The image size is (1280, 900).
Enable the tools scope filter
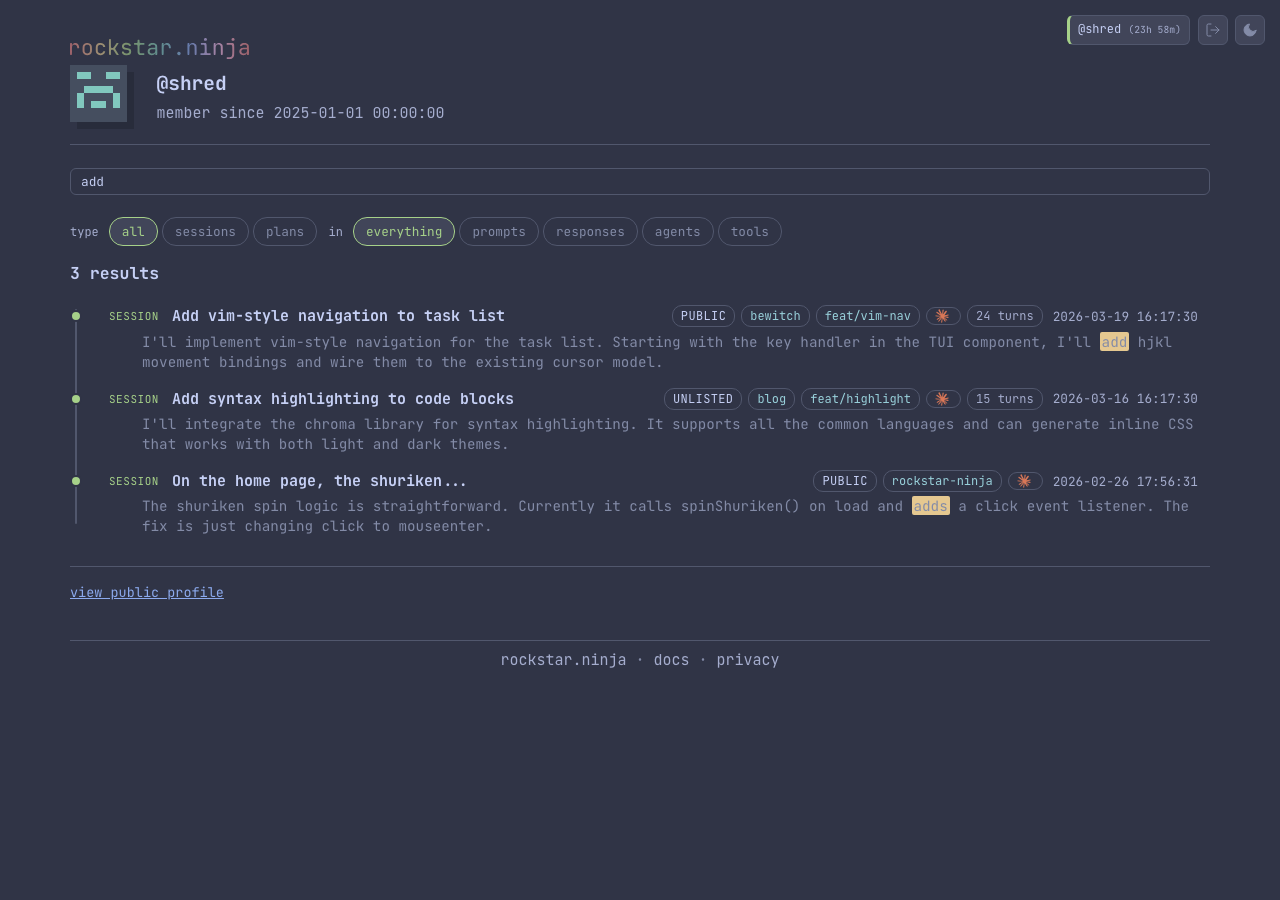click(749, 231)
